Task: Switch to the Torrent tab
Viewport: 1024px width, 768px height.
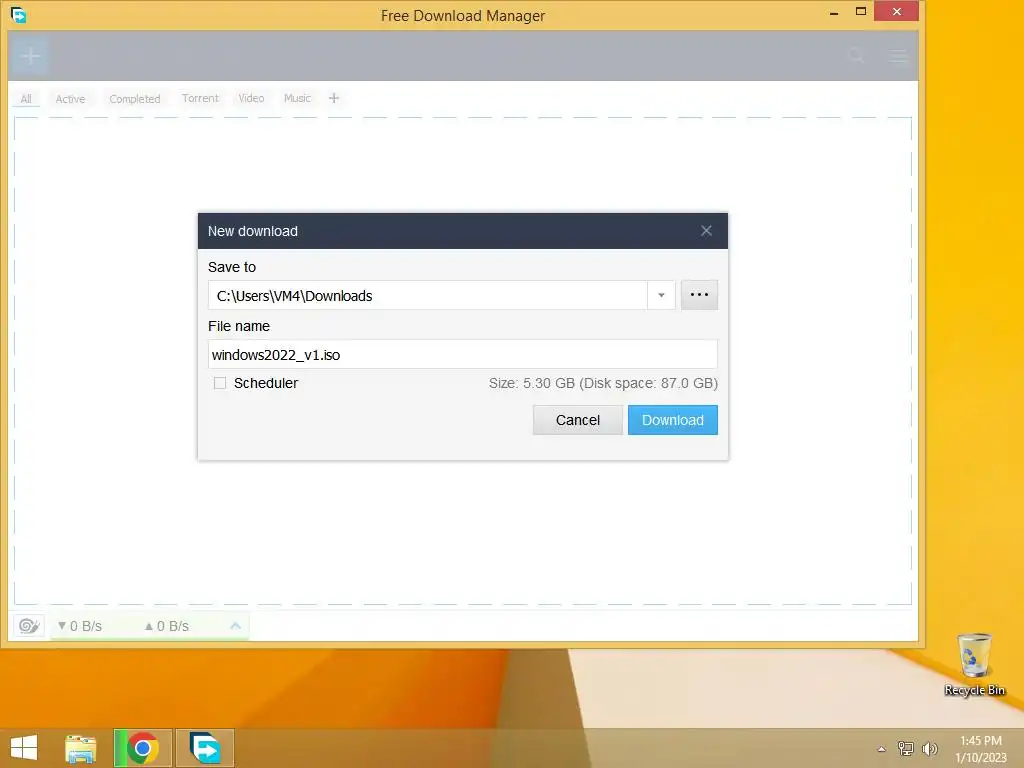Action: click(x=200, y=98)
